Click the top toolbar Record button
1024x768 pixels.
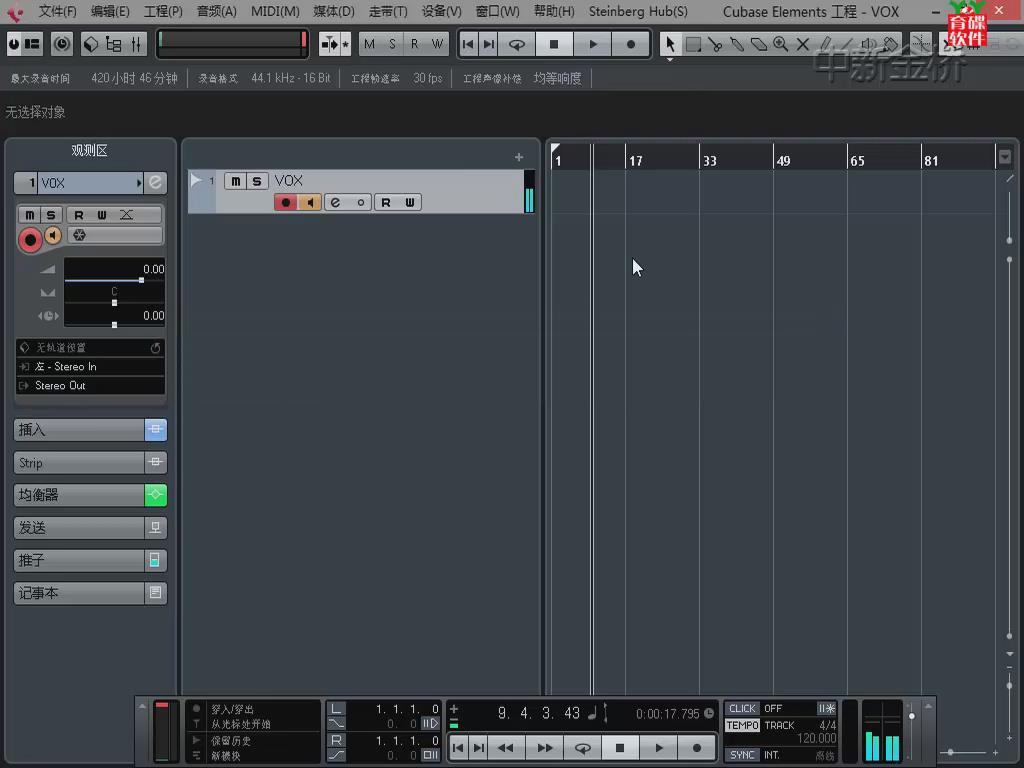pyautogui.click(x=630, y=44)
